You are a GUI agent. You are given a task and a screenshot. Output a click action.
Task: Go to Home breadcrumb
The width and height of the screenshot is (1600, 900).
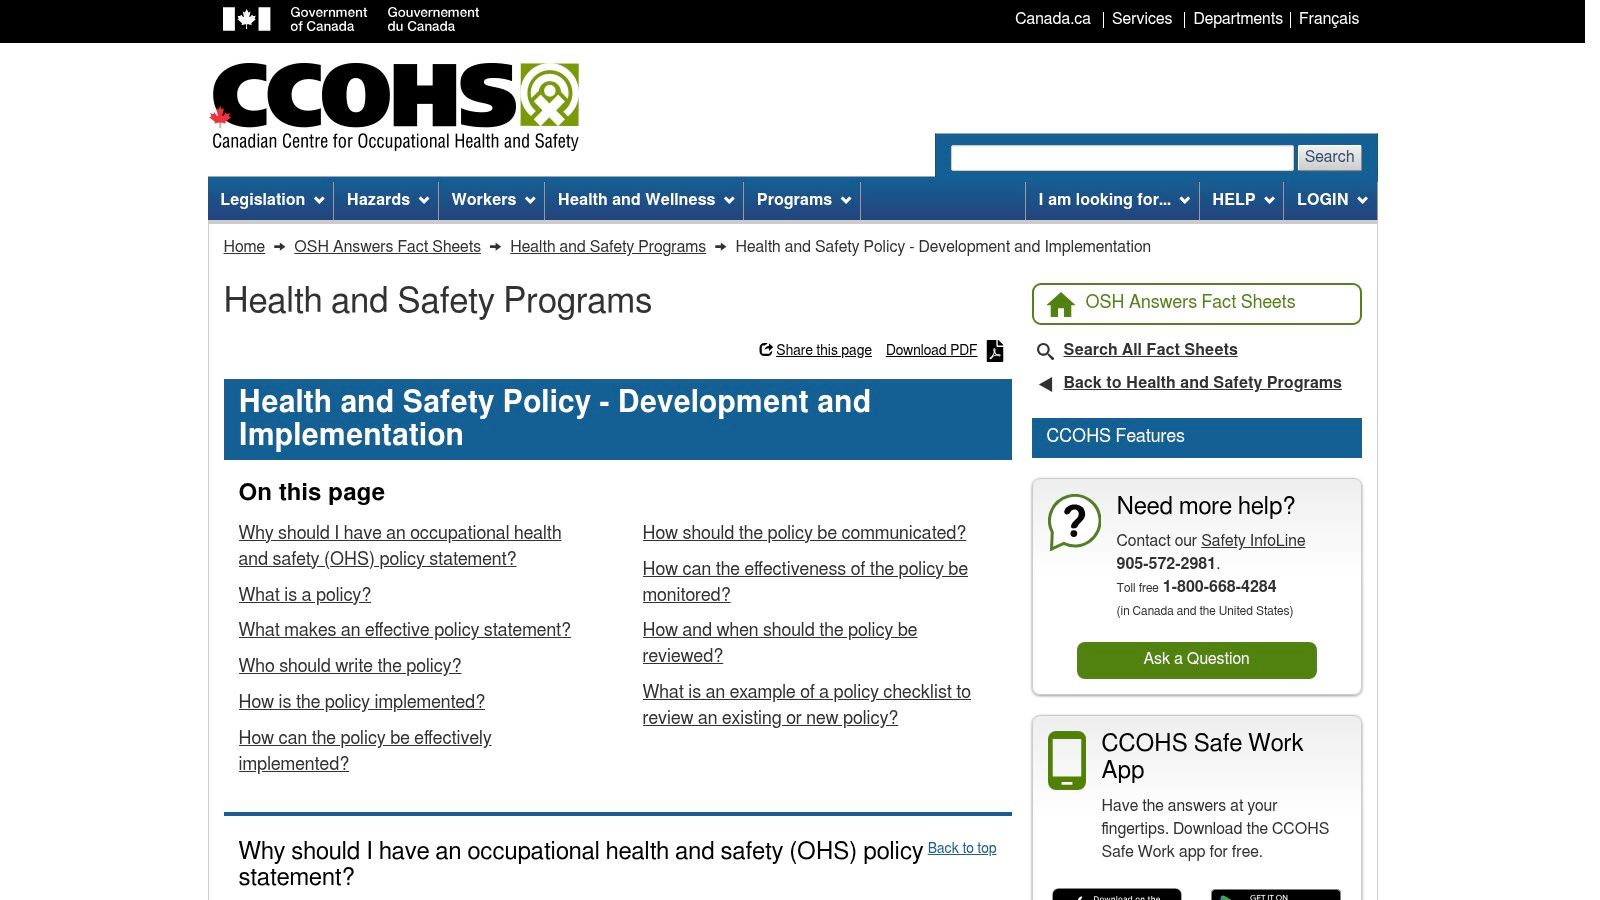(x=244, y=247)
